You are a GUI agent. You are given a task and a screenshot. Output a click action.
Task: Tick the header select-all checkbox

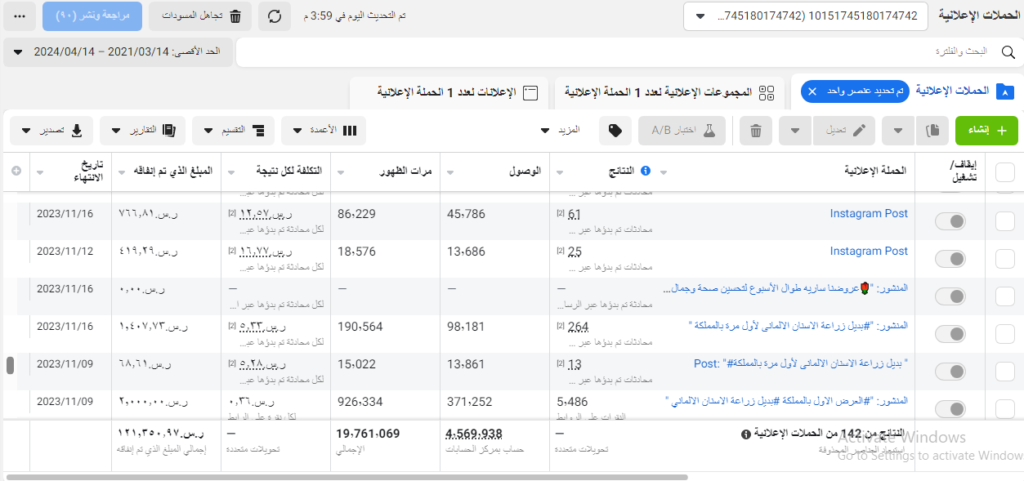click(x=1005, y=172)
